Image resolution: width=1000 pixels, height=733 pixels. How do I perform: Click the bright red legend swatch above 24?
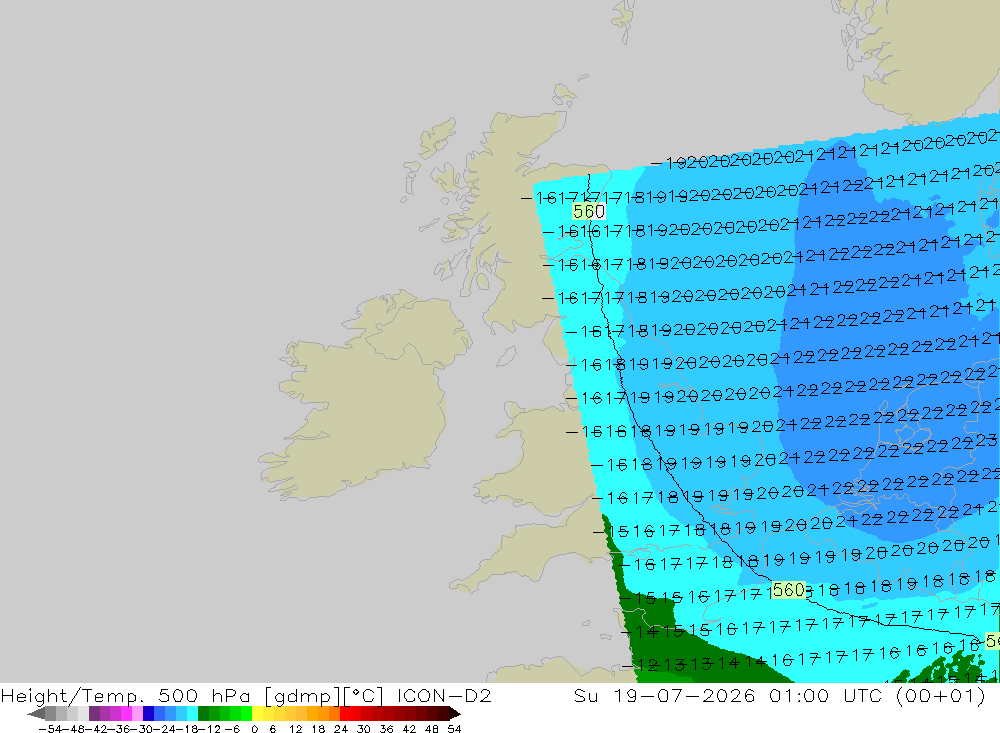click(345, 713)
